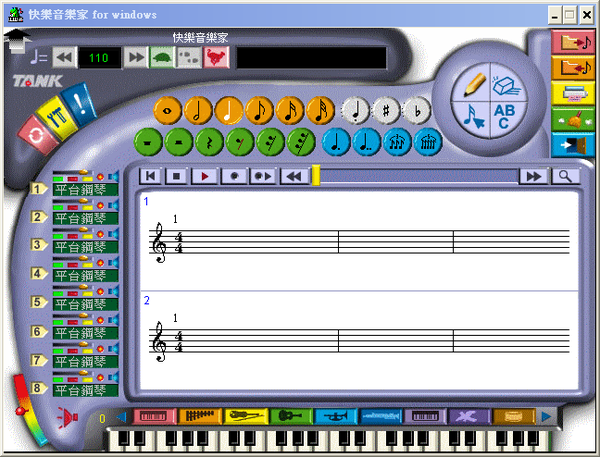Stop playback with the square button

[x=176, y=176]
